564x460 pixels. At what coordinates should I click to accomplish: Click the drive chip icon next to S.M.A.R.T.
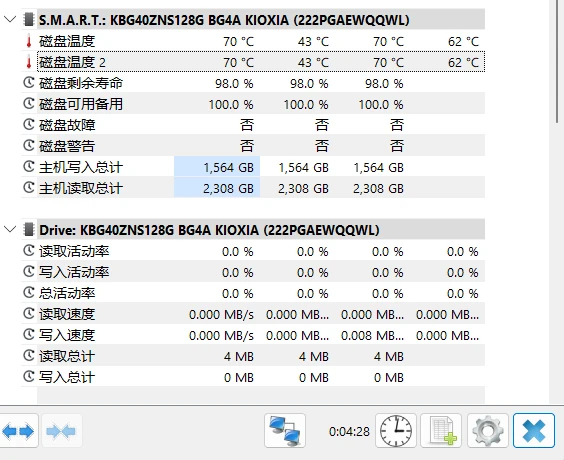[29, 20]
